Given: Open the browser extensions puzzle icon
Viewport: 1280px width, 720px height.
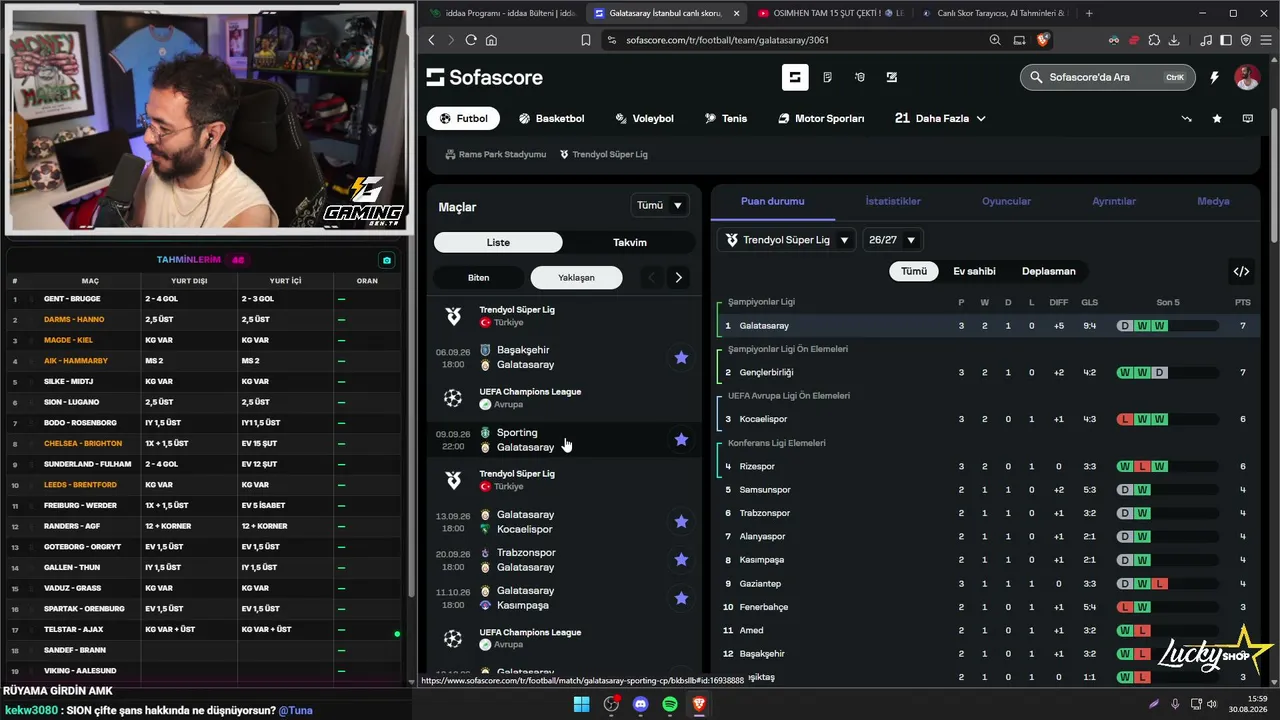Looking at the screenshot, I should pos(1154,40).
